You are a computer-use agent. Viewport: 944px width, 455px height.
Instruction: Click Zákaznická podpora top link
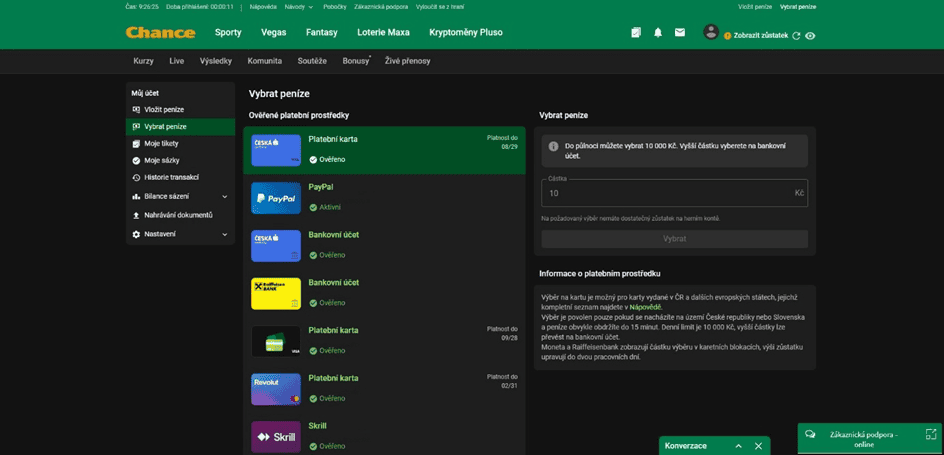pos(382,7)
